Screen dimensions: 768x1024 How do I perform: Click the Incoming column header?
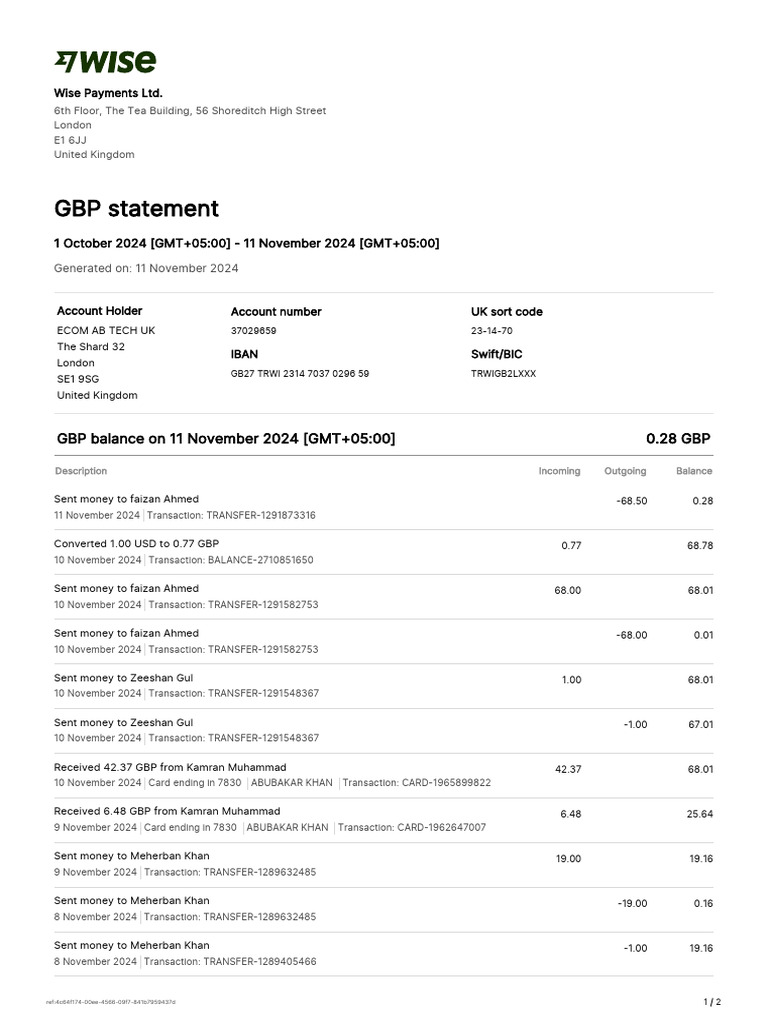click(x=559, y=471)
